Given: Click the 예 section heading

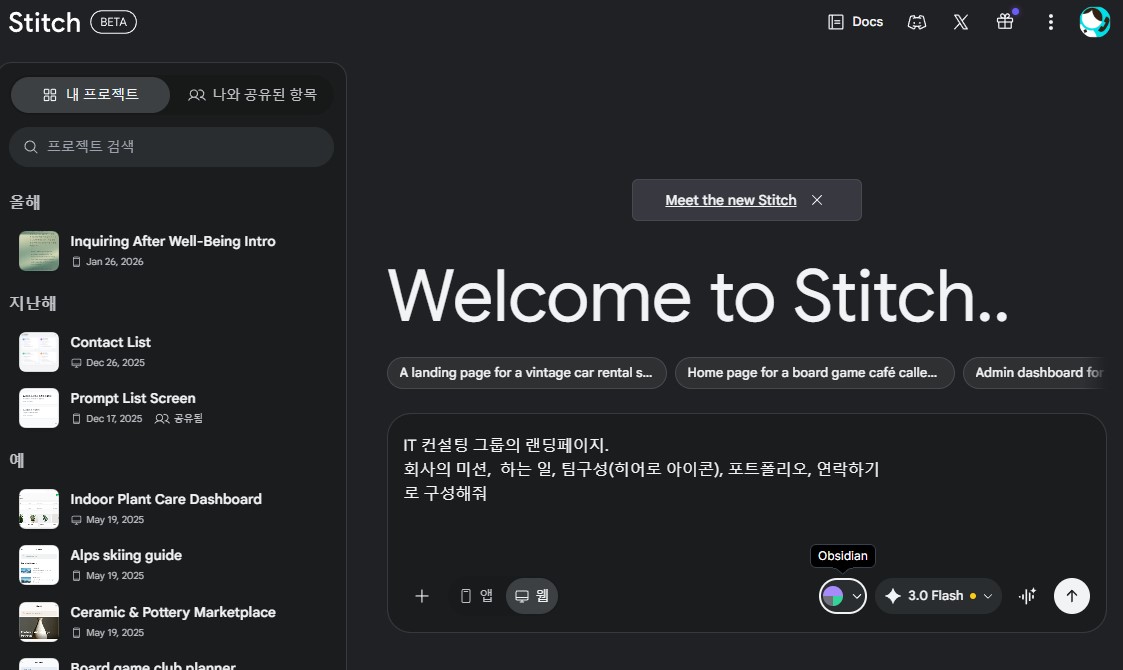Looking at the screenshot, I should click(17, 460).
